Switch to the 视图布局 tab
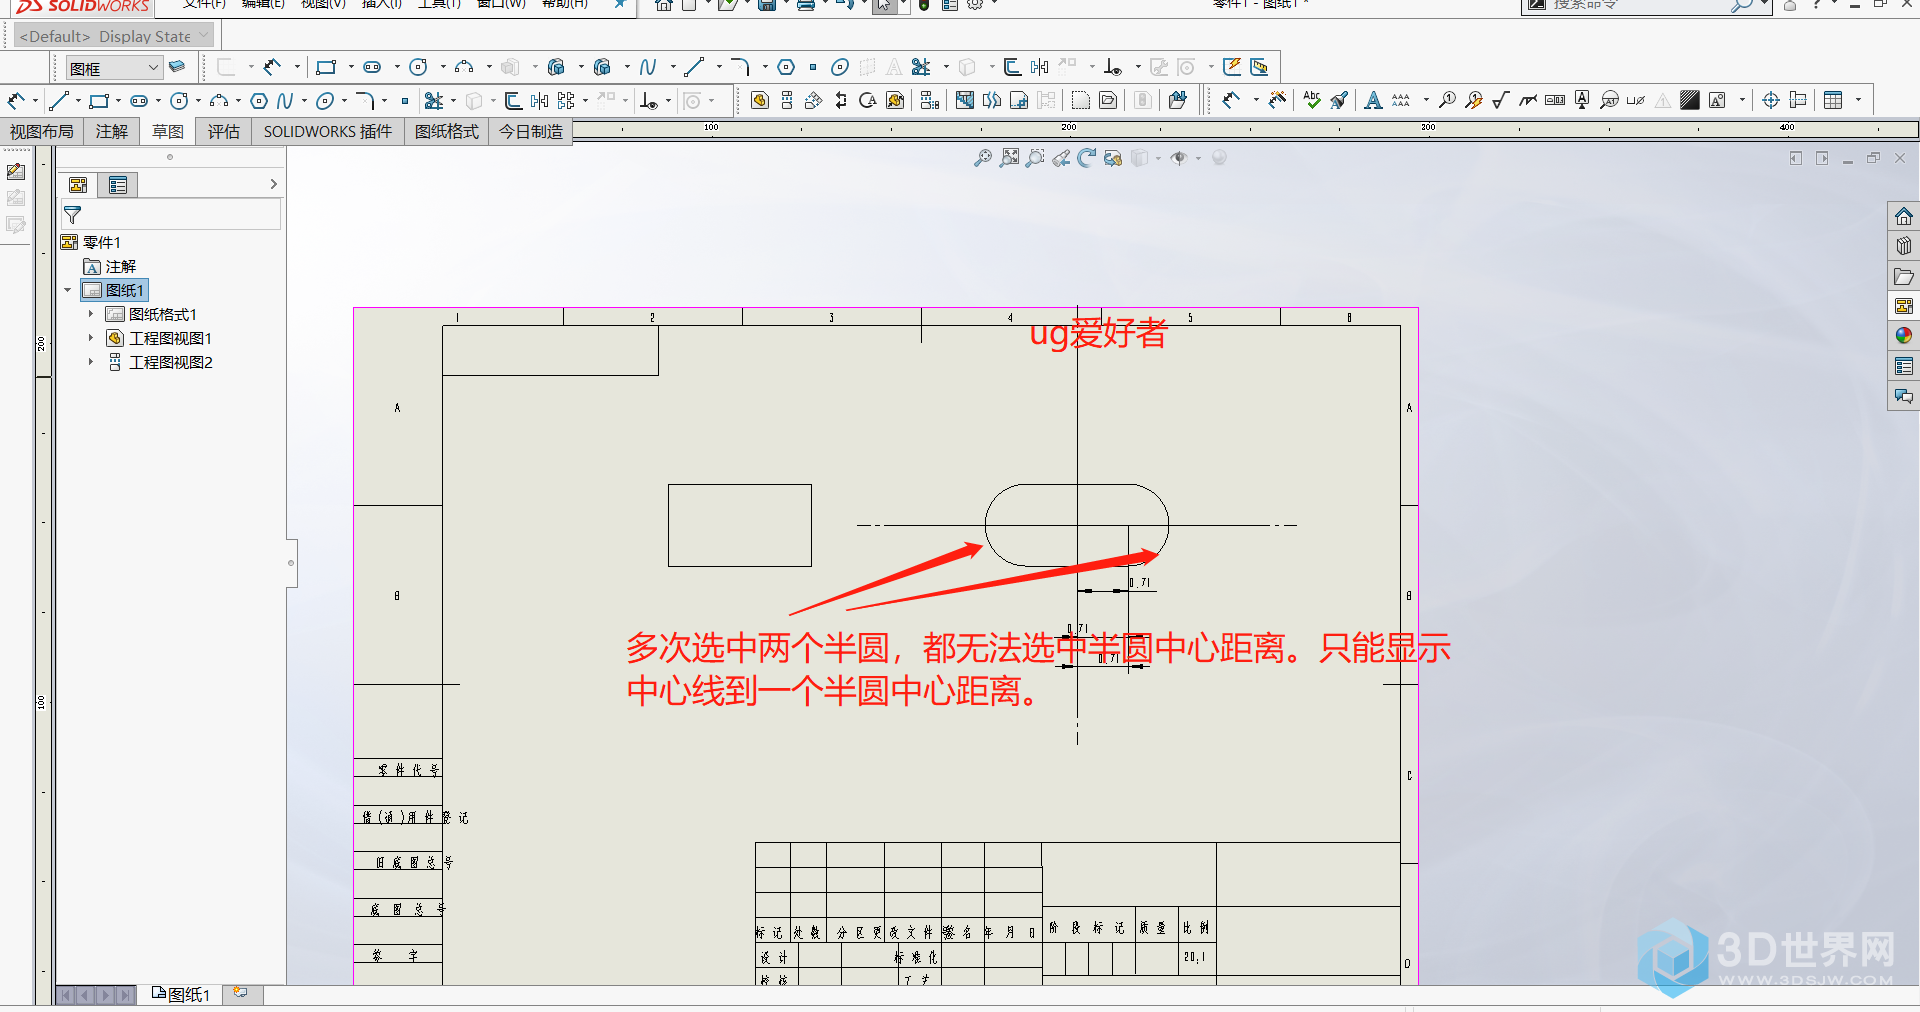This screenshot has height=1012, width=1920. coord(42,132)
